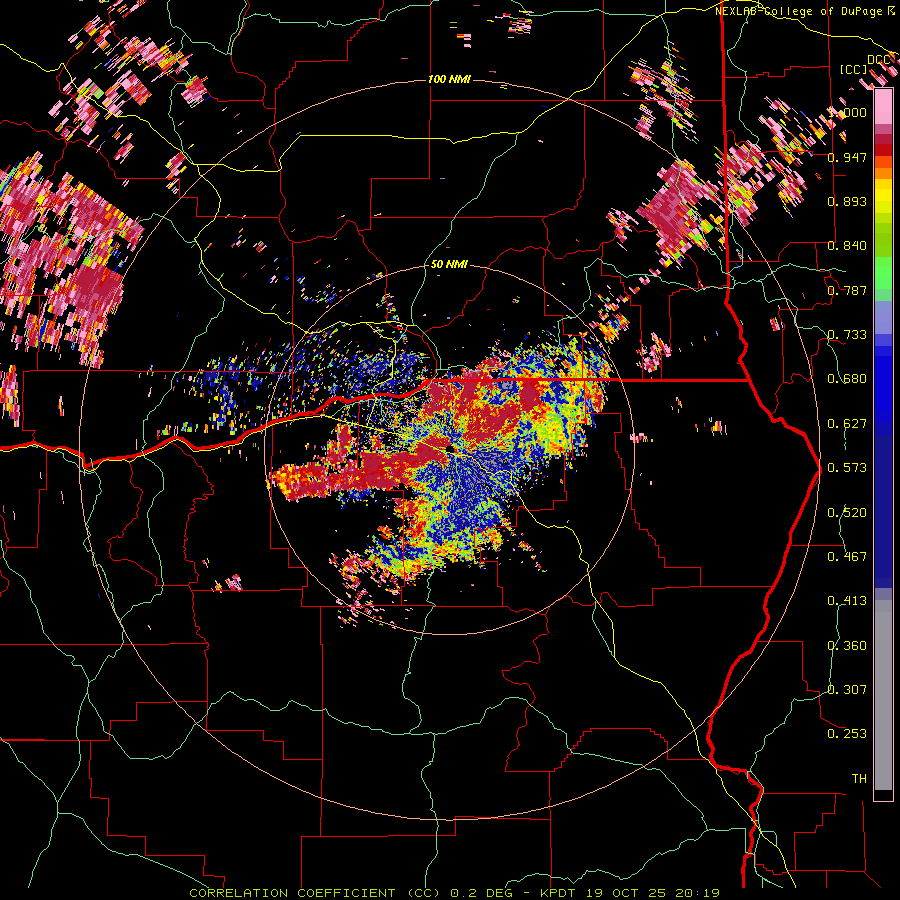Click the 50 NMI range ring label
Image resolution: width=900 pixels, height=900 pixels.
pos(449,264)
